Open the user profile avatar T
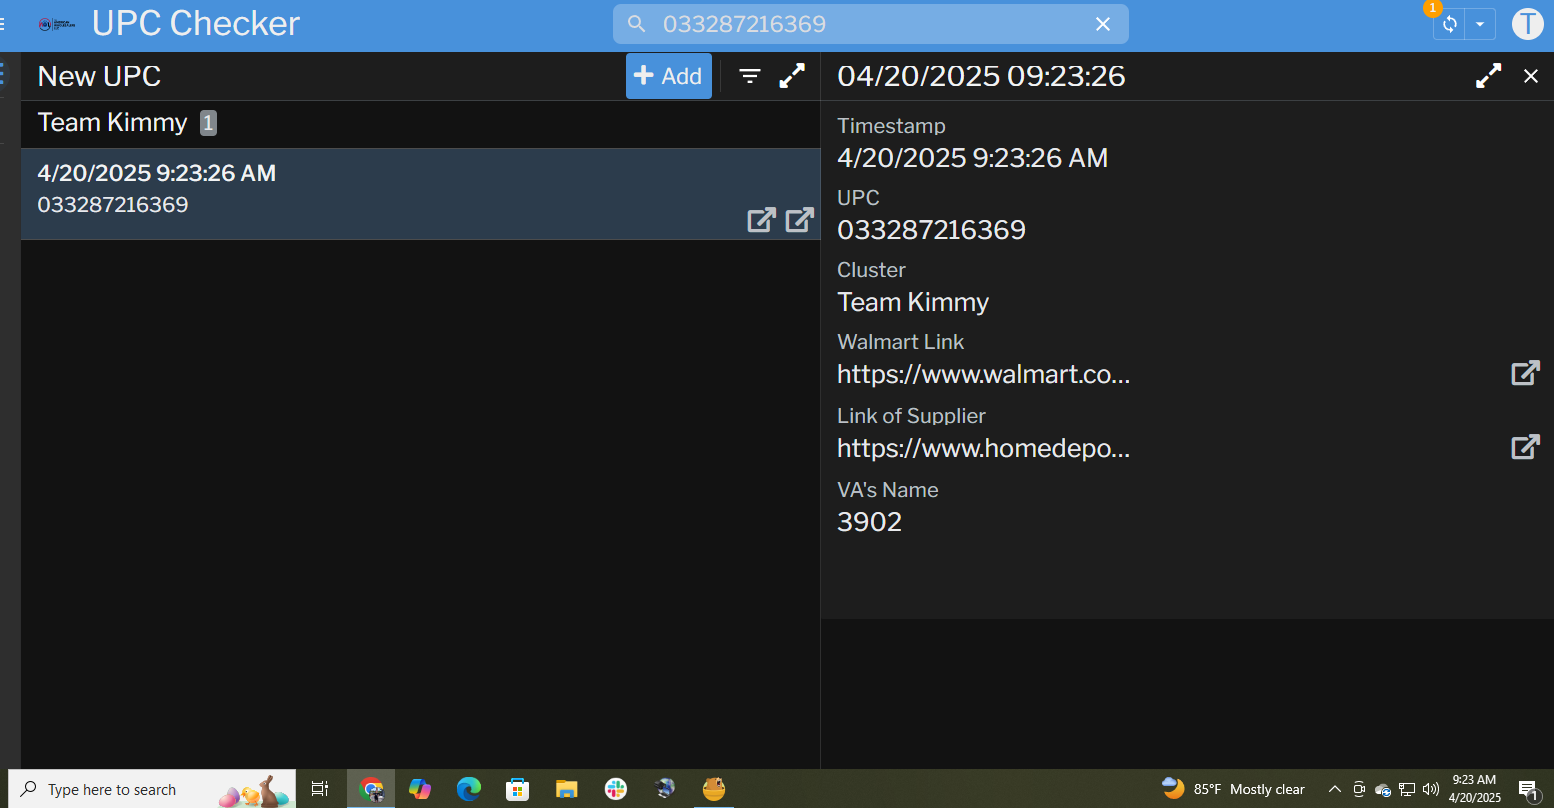 click(x=1527, y=24)
